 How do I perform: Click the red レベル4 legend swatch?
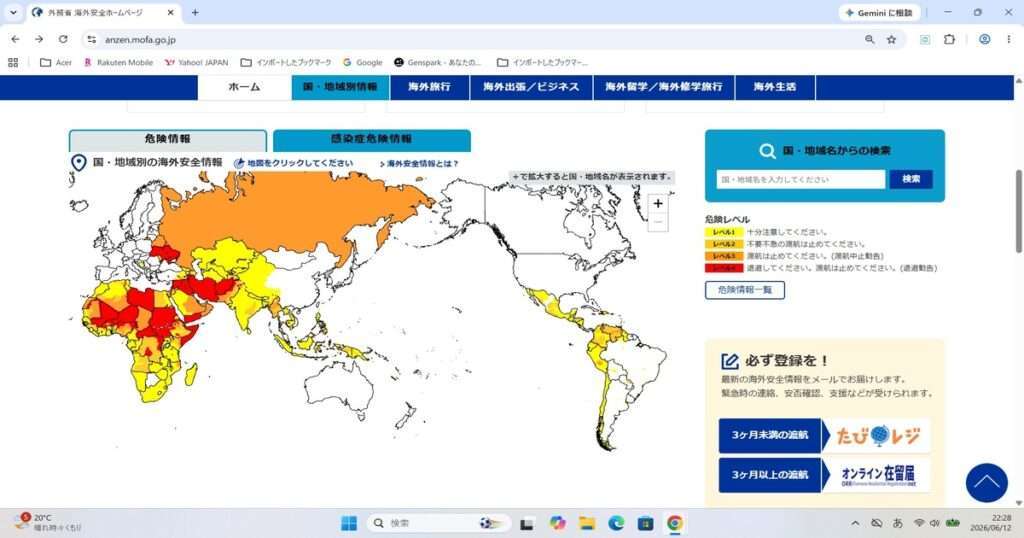724,268
